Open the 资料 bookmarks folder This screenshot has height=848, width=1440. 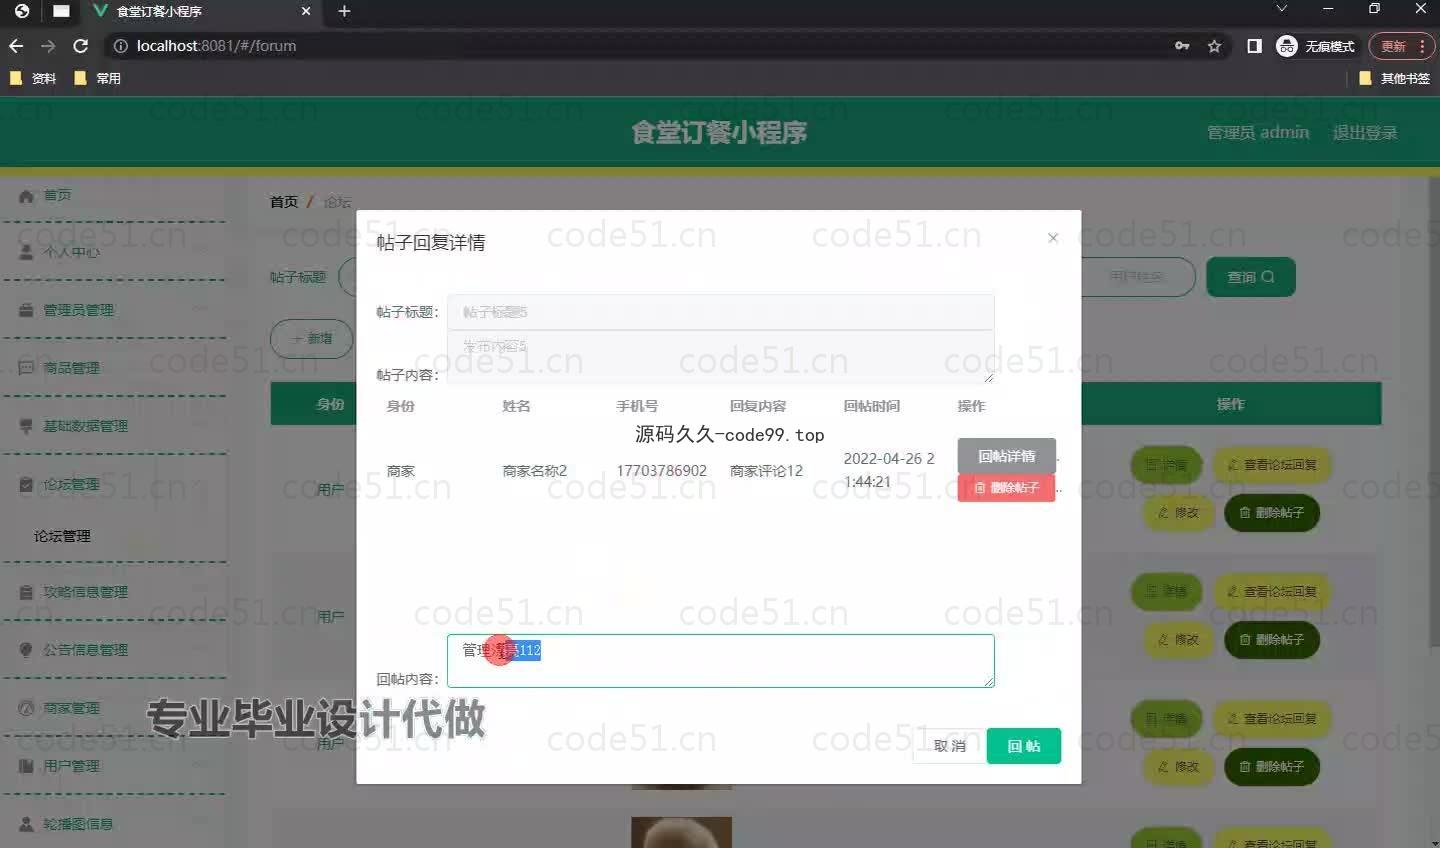[33, 78]
